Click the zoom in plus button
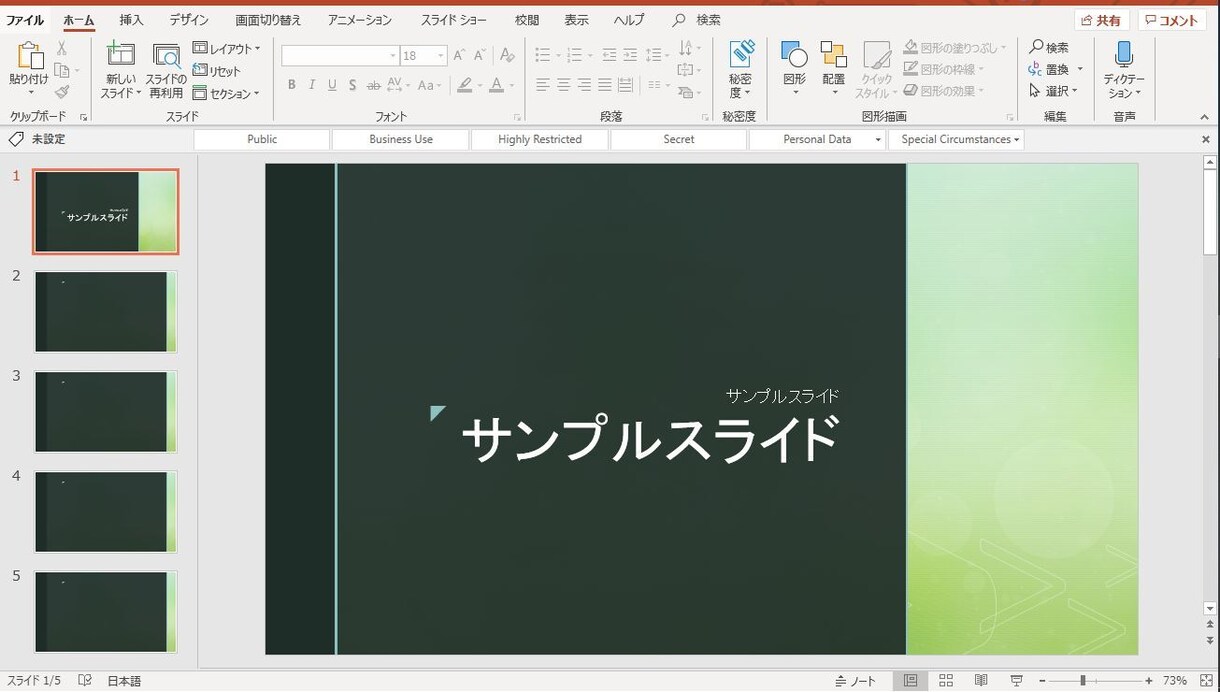 (x=1149, y=681)
